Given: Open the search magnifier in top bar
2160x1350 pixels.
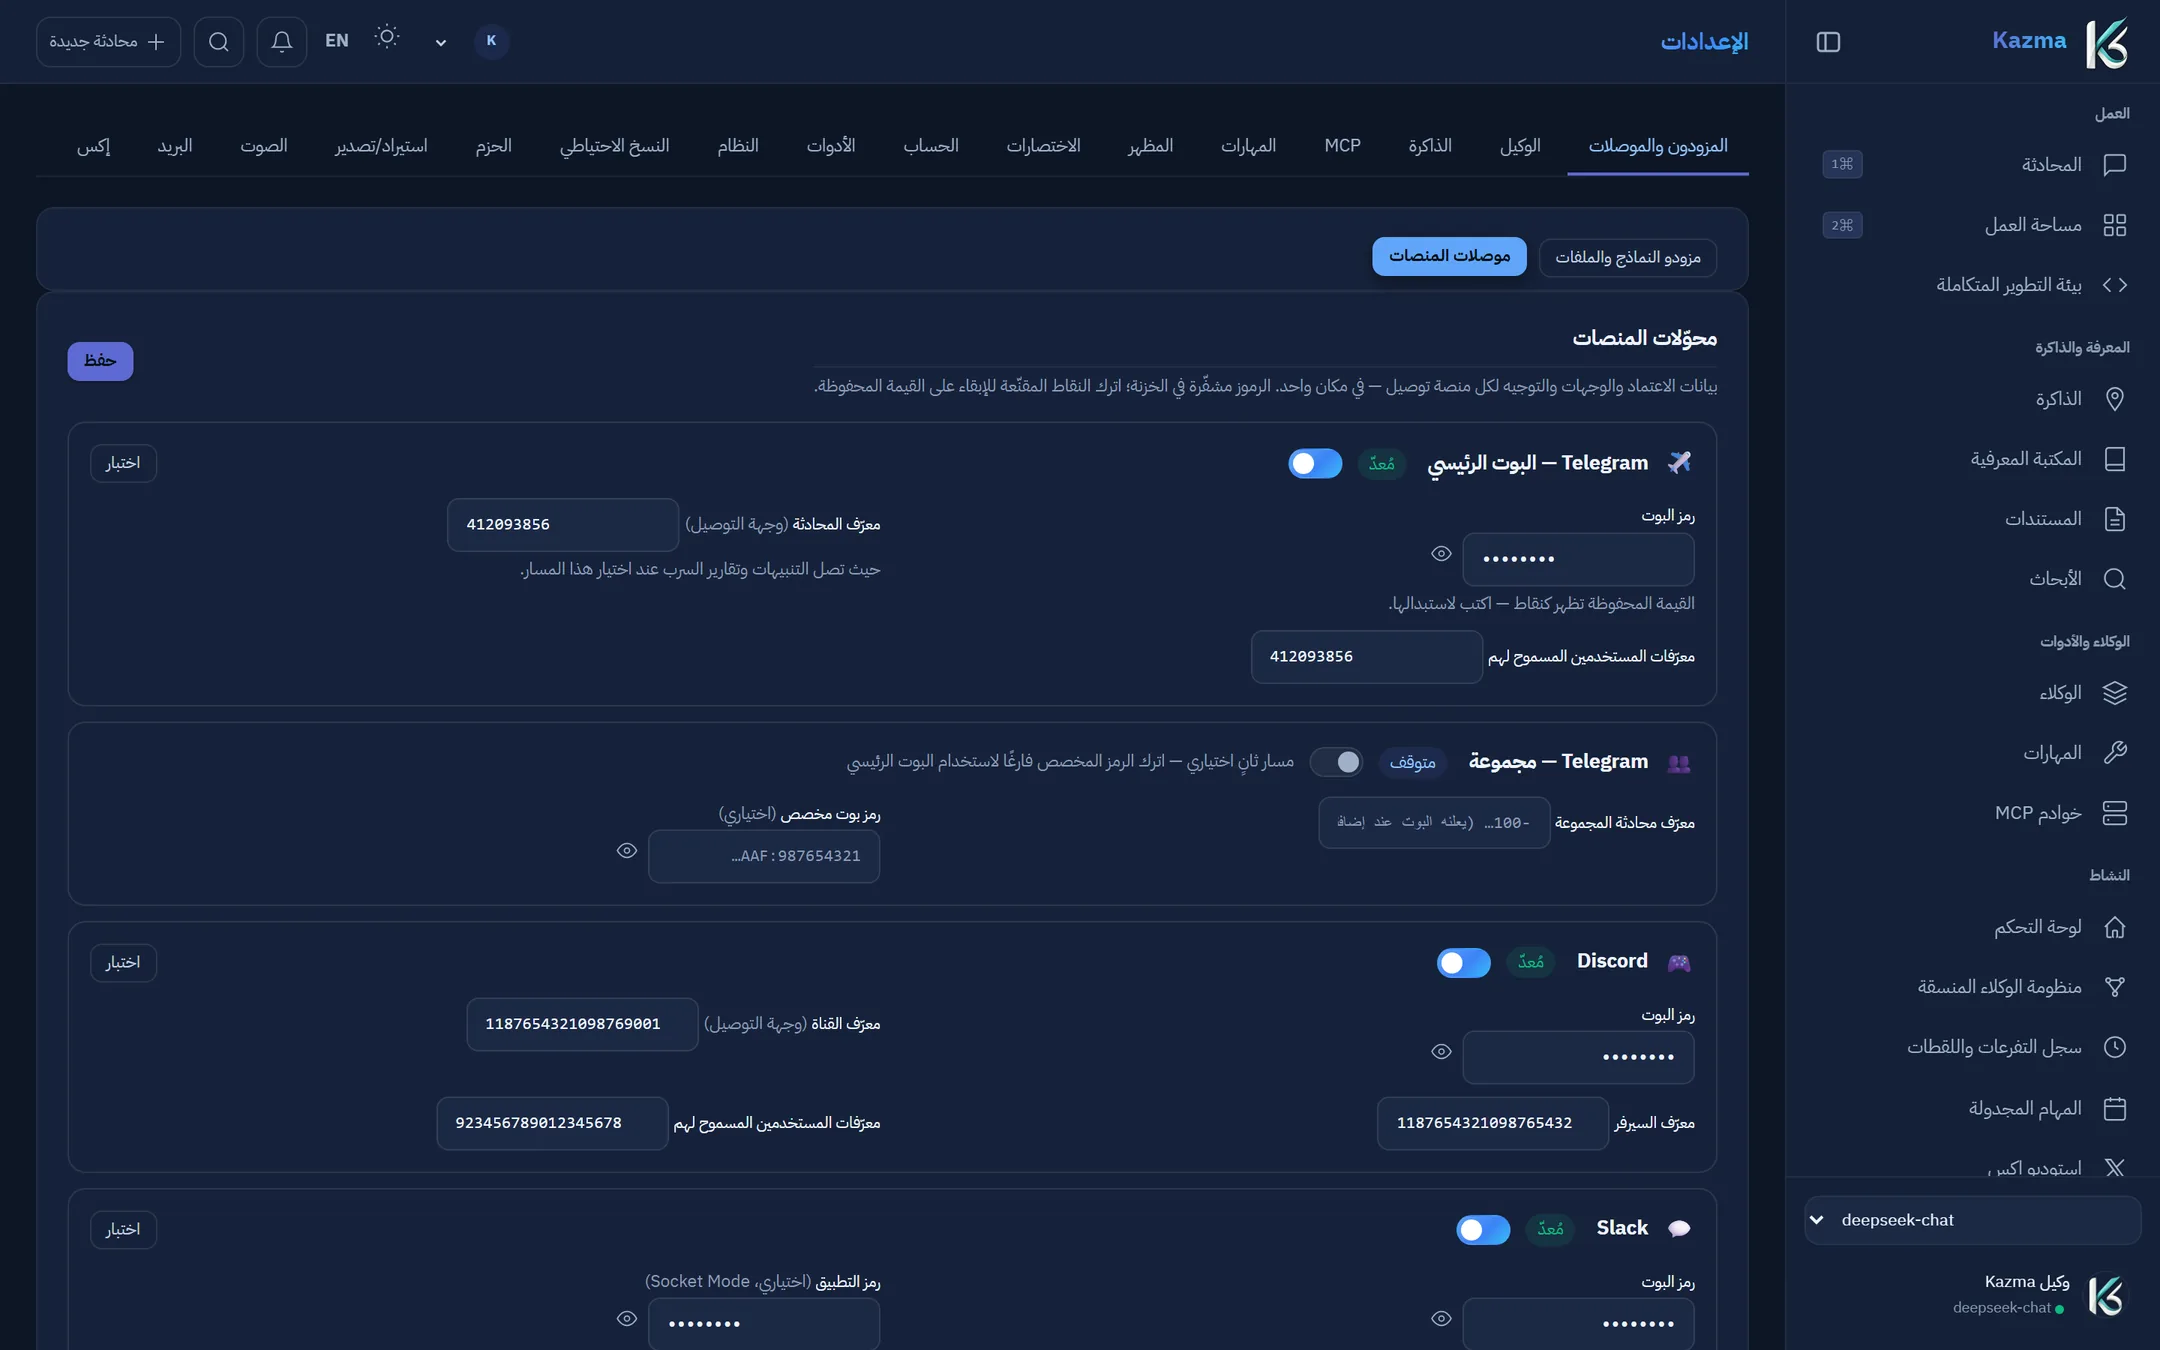Looking at the screenshot, I should 219,42.
